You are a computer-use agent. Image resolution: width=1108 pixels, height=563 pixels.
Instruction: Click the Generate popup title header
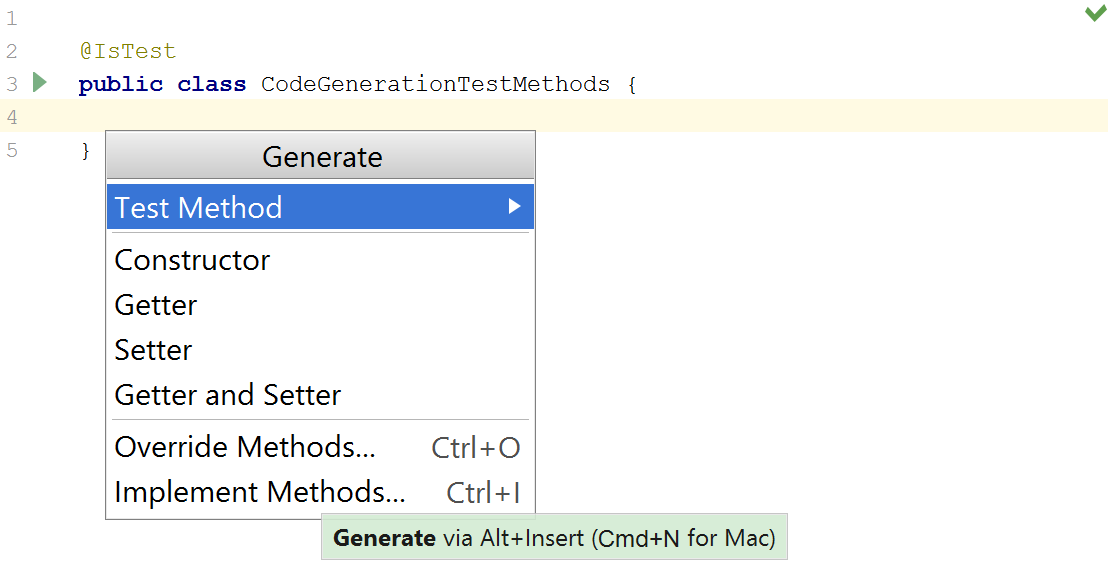pyautogui.click(x=321, y=157)
